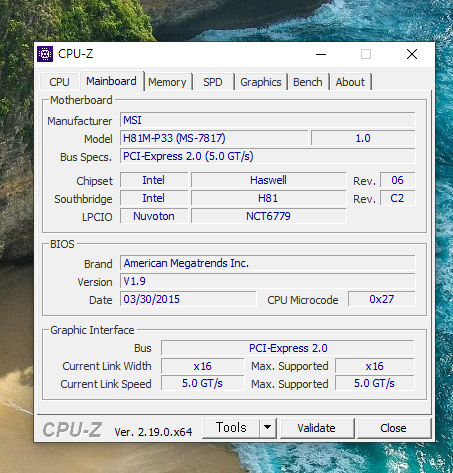Open the Memory tab
Viewport: 453px width, 473px height.
pyautogui.click(x=167, y=82)
